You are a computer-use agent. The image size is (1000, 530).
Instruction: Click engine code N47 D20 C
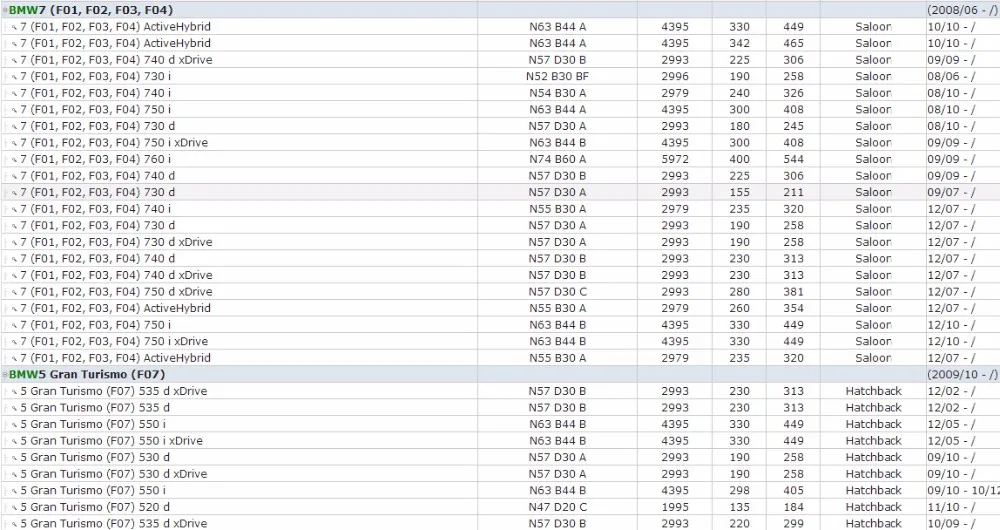pyautogui.click(x=557, y=507)
